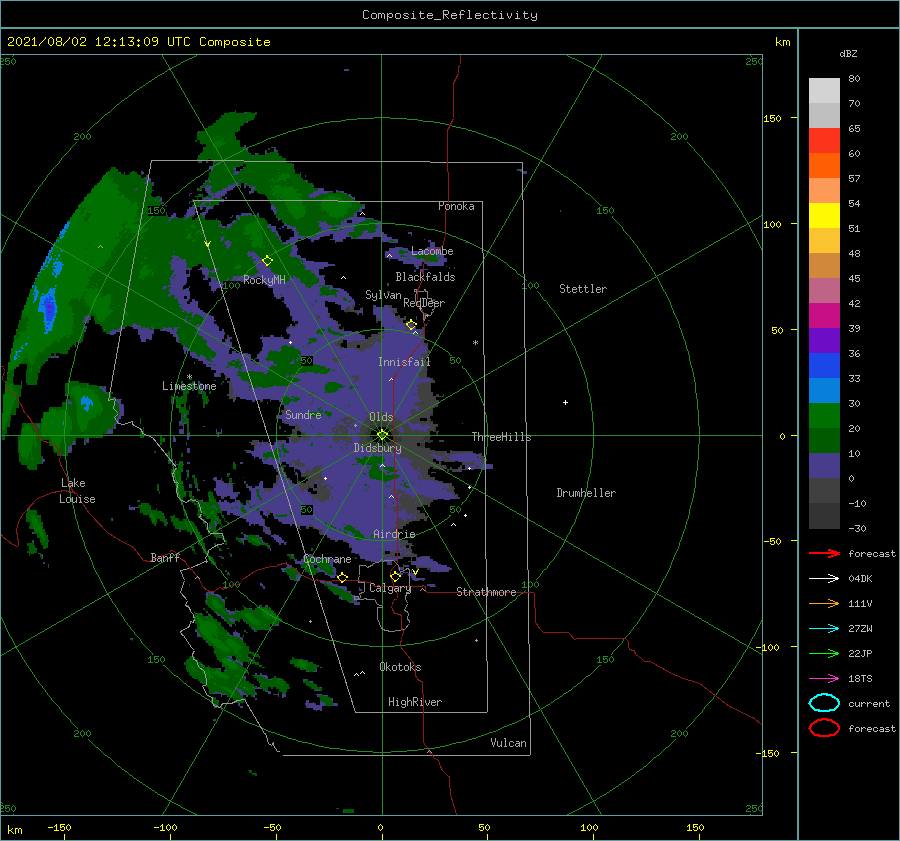900x841 pixels.
Task: Click the yellow diamond marker below RedDeer
Action: [411, 325]
